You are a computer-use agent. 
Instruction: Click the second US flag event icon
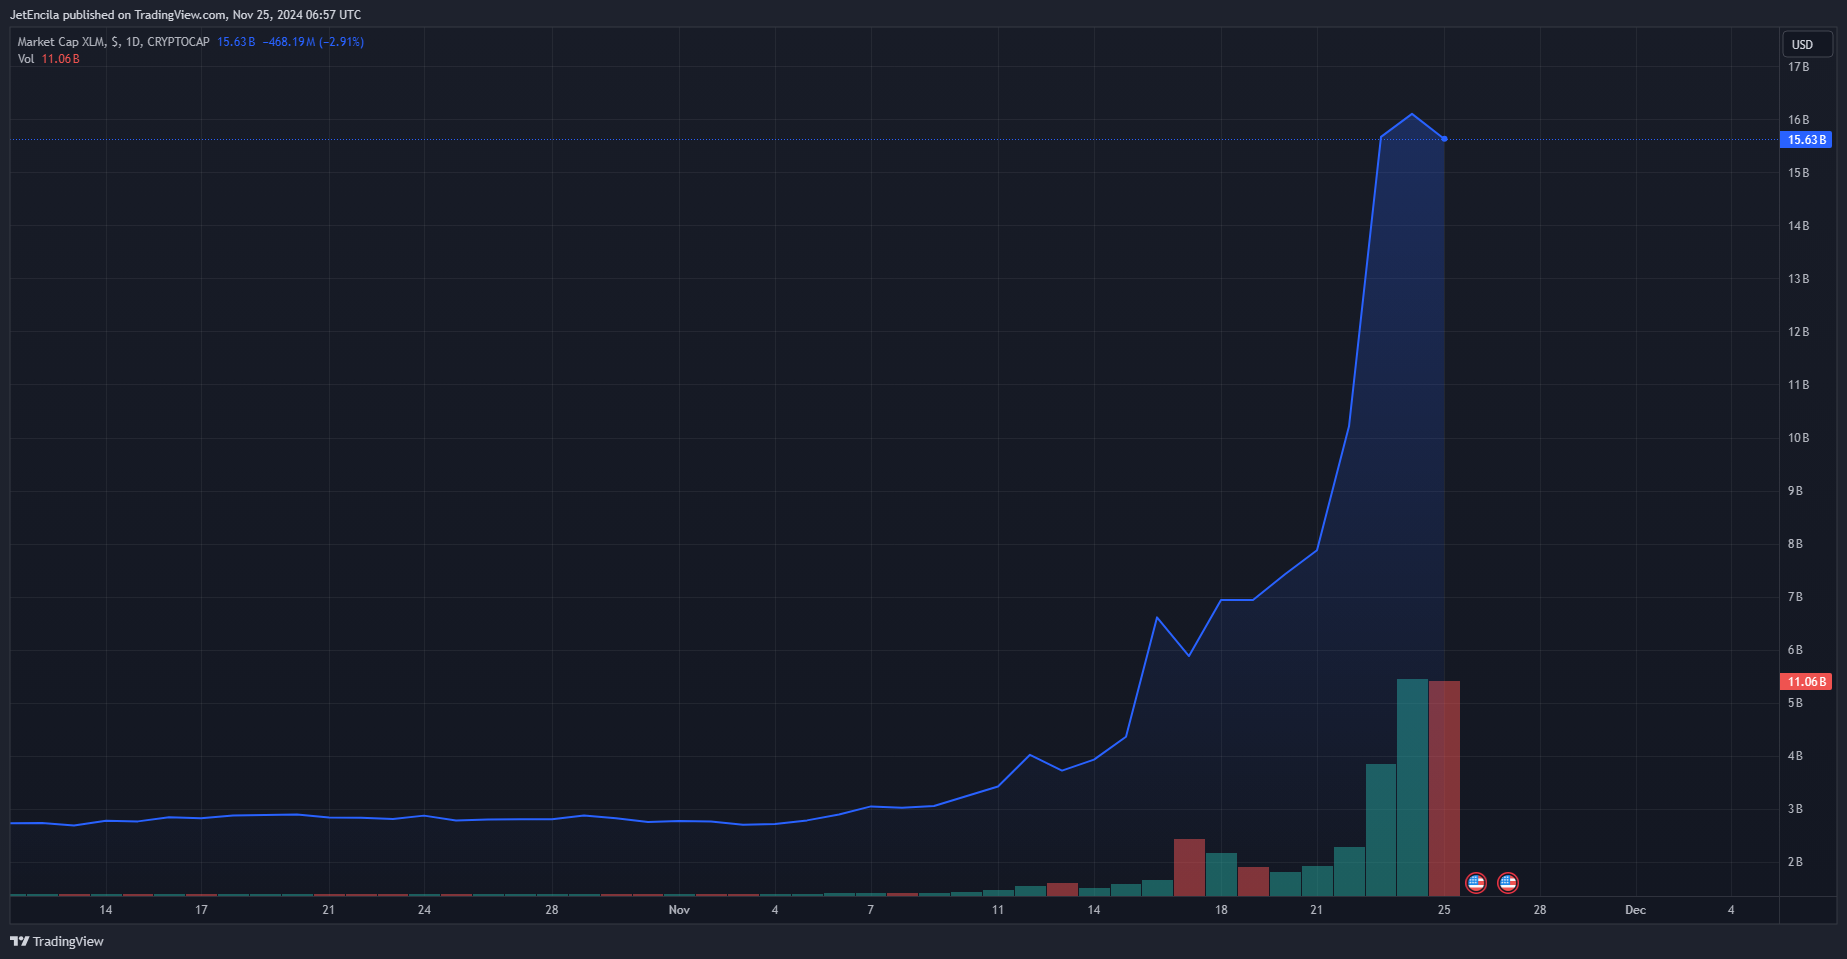[x=1507, y=882]
